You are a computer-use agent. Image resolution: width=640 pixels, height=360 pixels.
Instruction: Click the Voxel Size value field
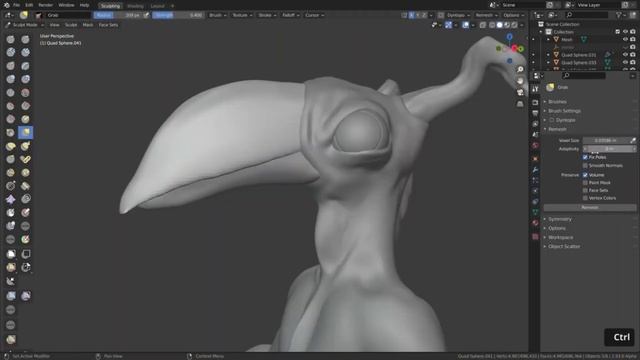click(606, 140)
